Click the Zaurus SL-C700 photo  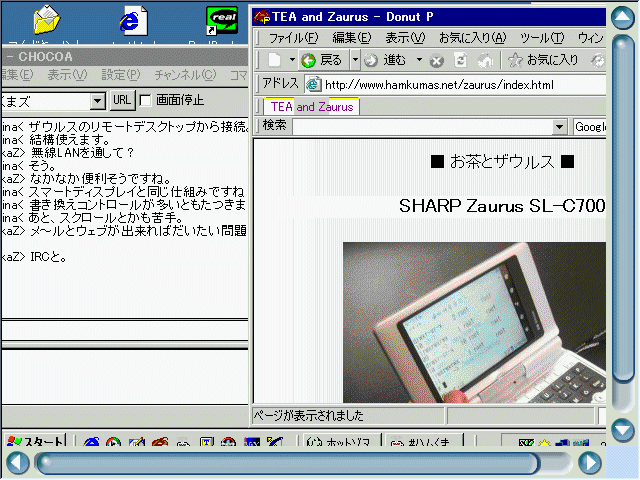pos(474,322)
